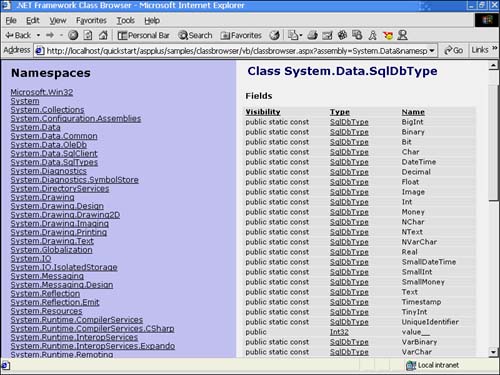Open System.Data.OleDb namespace link

click(x=49, y=145)
